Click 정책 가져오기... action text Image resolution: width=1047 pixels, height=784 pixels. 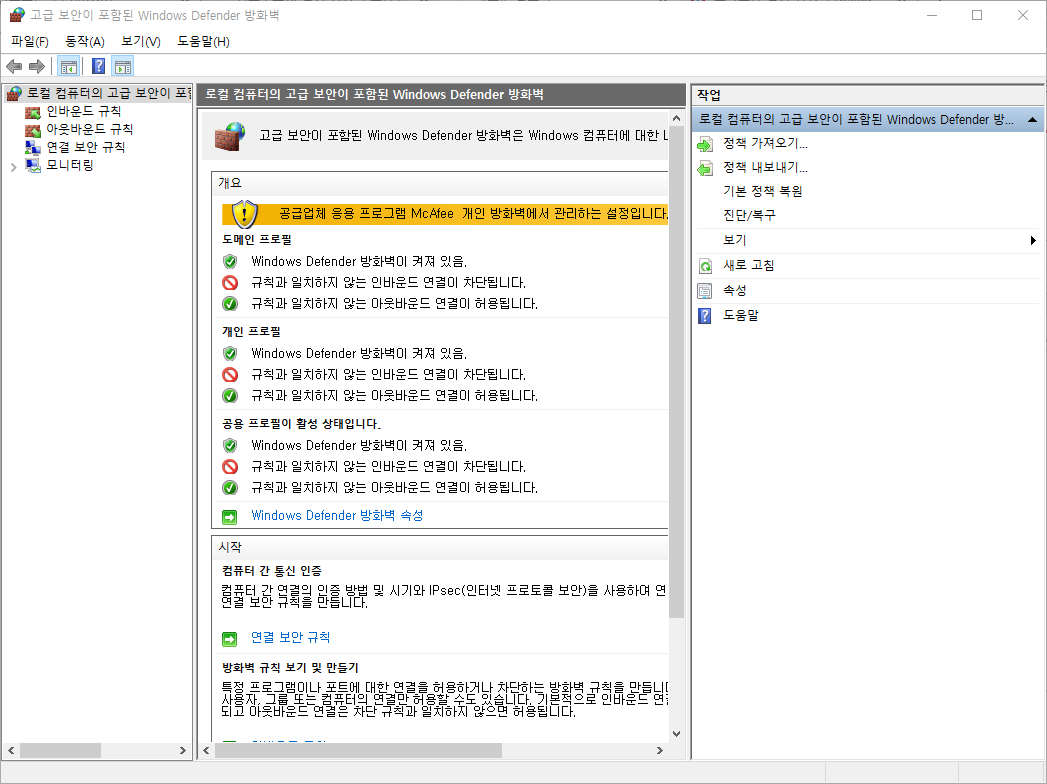765,144
